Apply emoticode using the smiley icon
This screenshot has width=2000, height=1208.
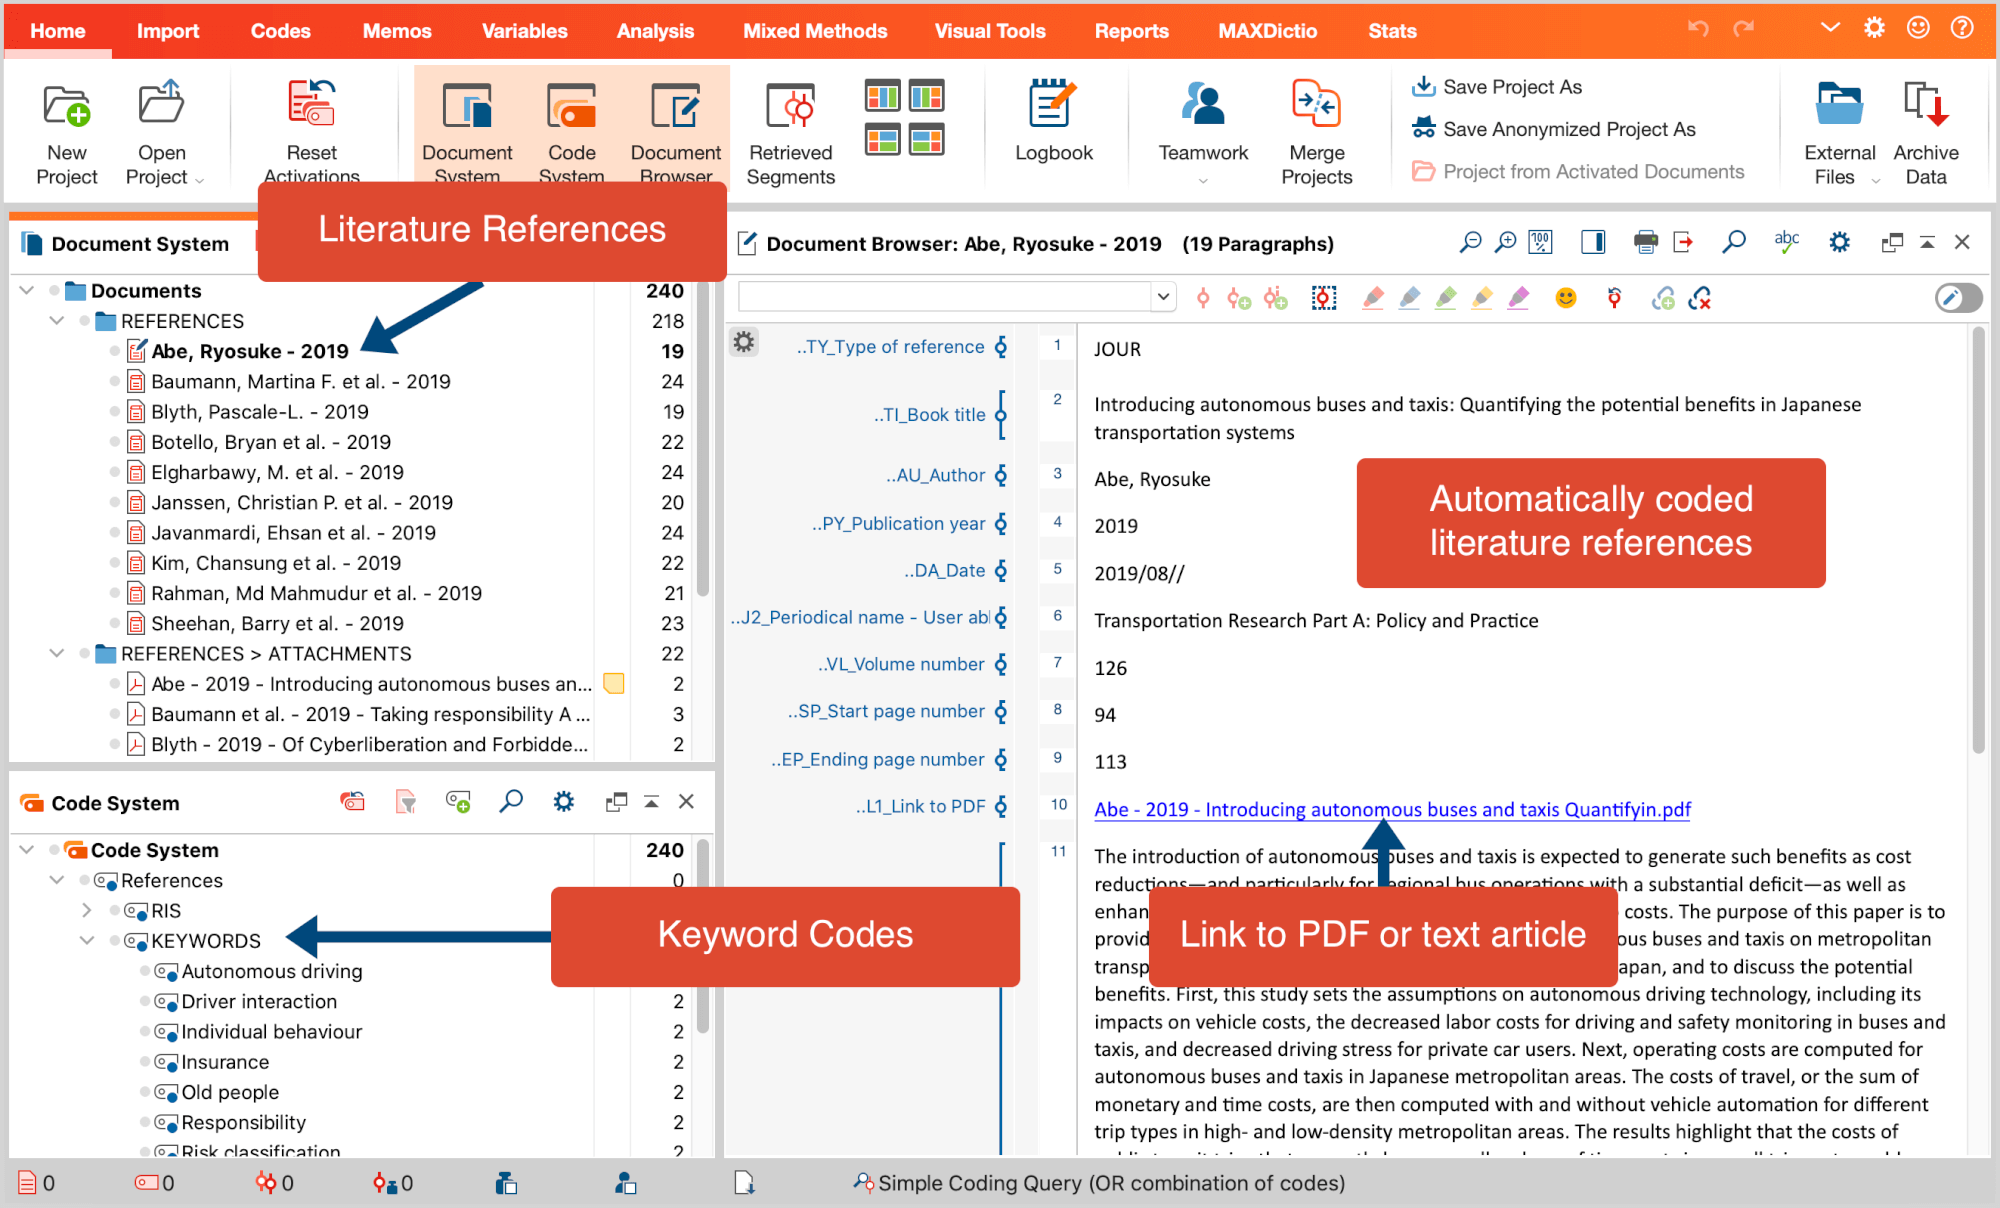coord(1565,297)
